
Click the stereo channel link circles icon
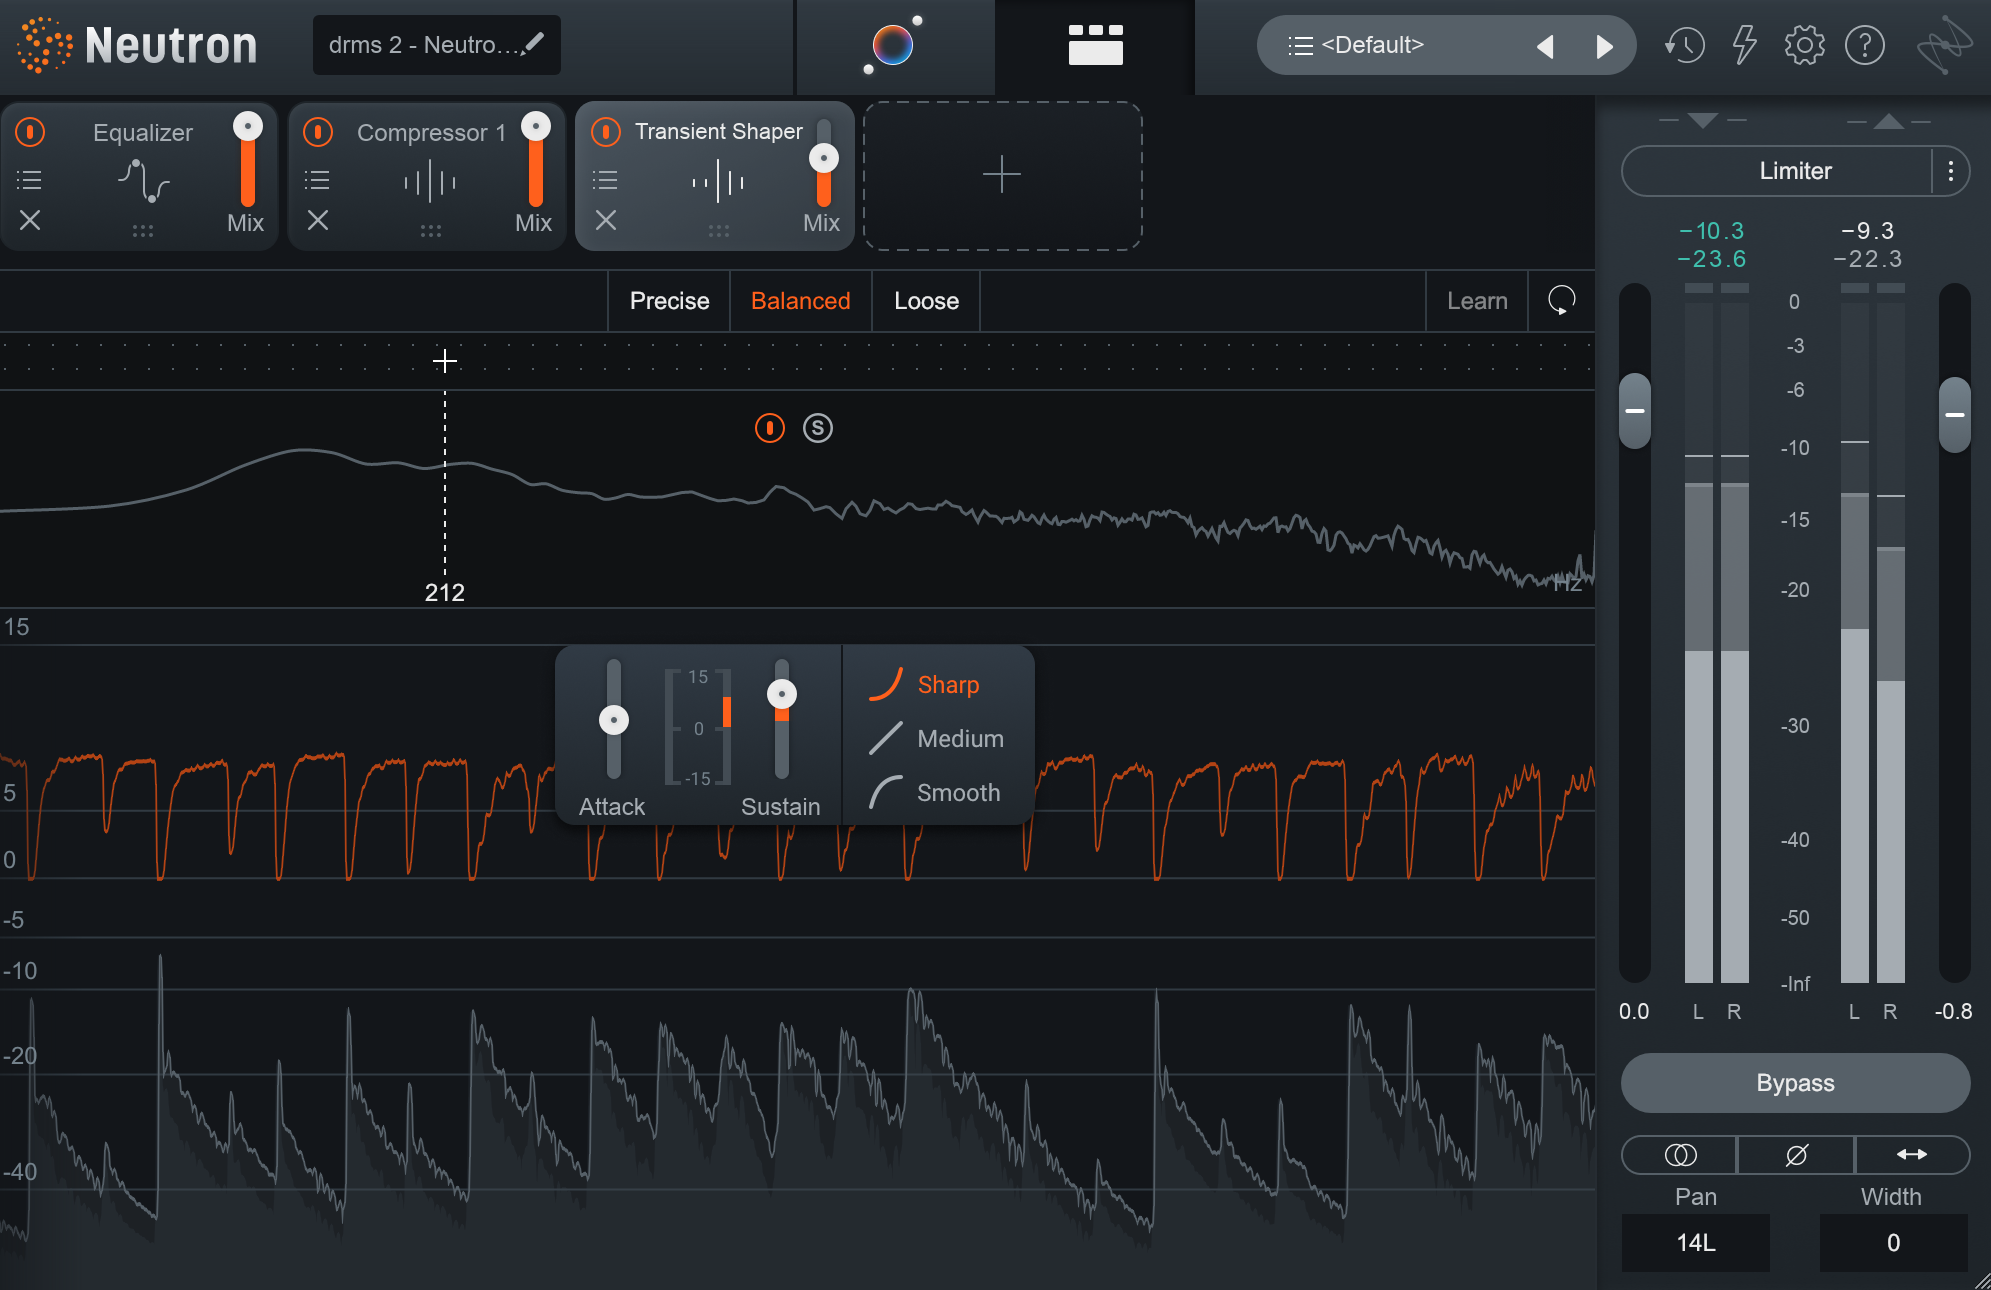1680,1155
